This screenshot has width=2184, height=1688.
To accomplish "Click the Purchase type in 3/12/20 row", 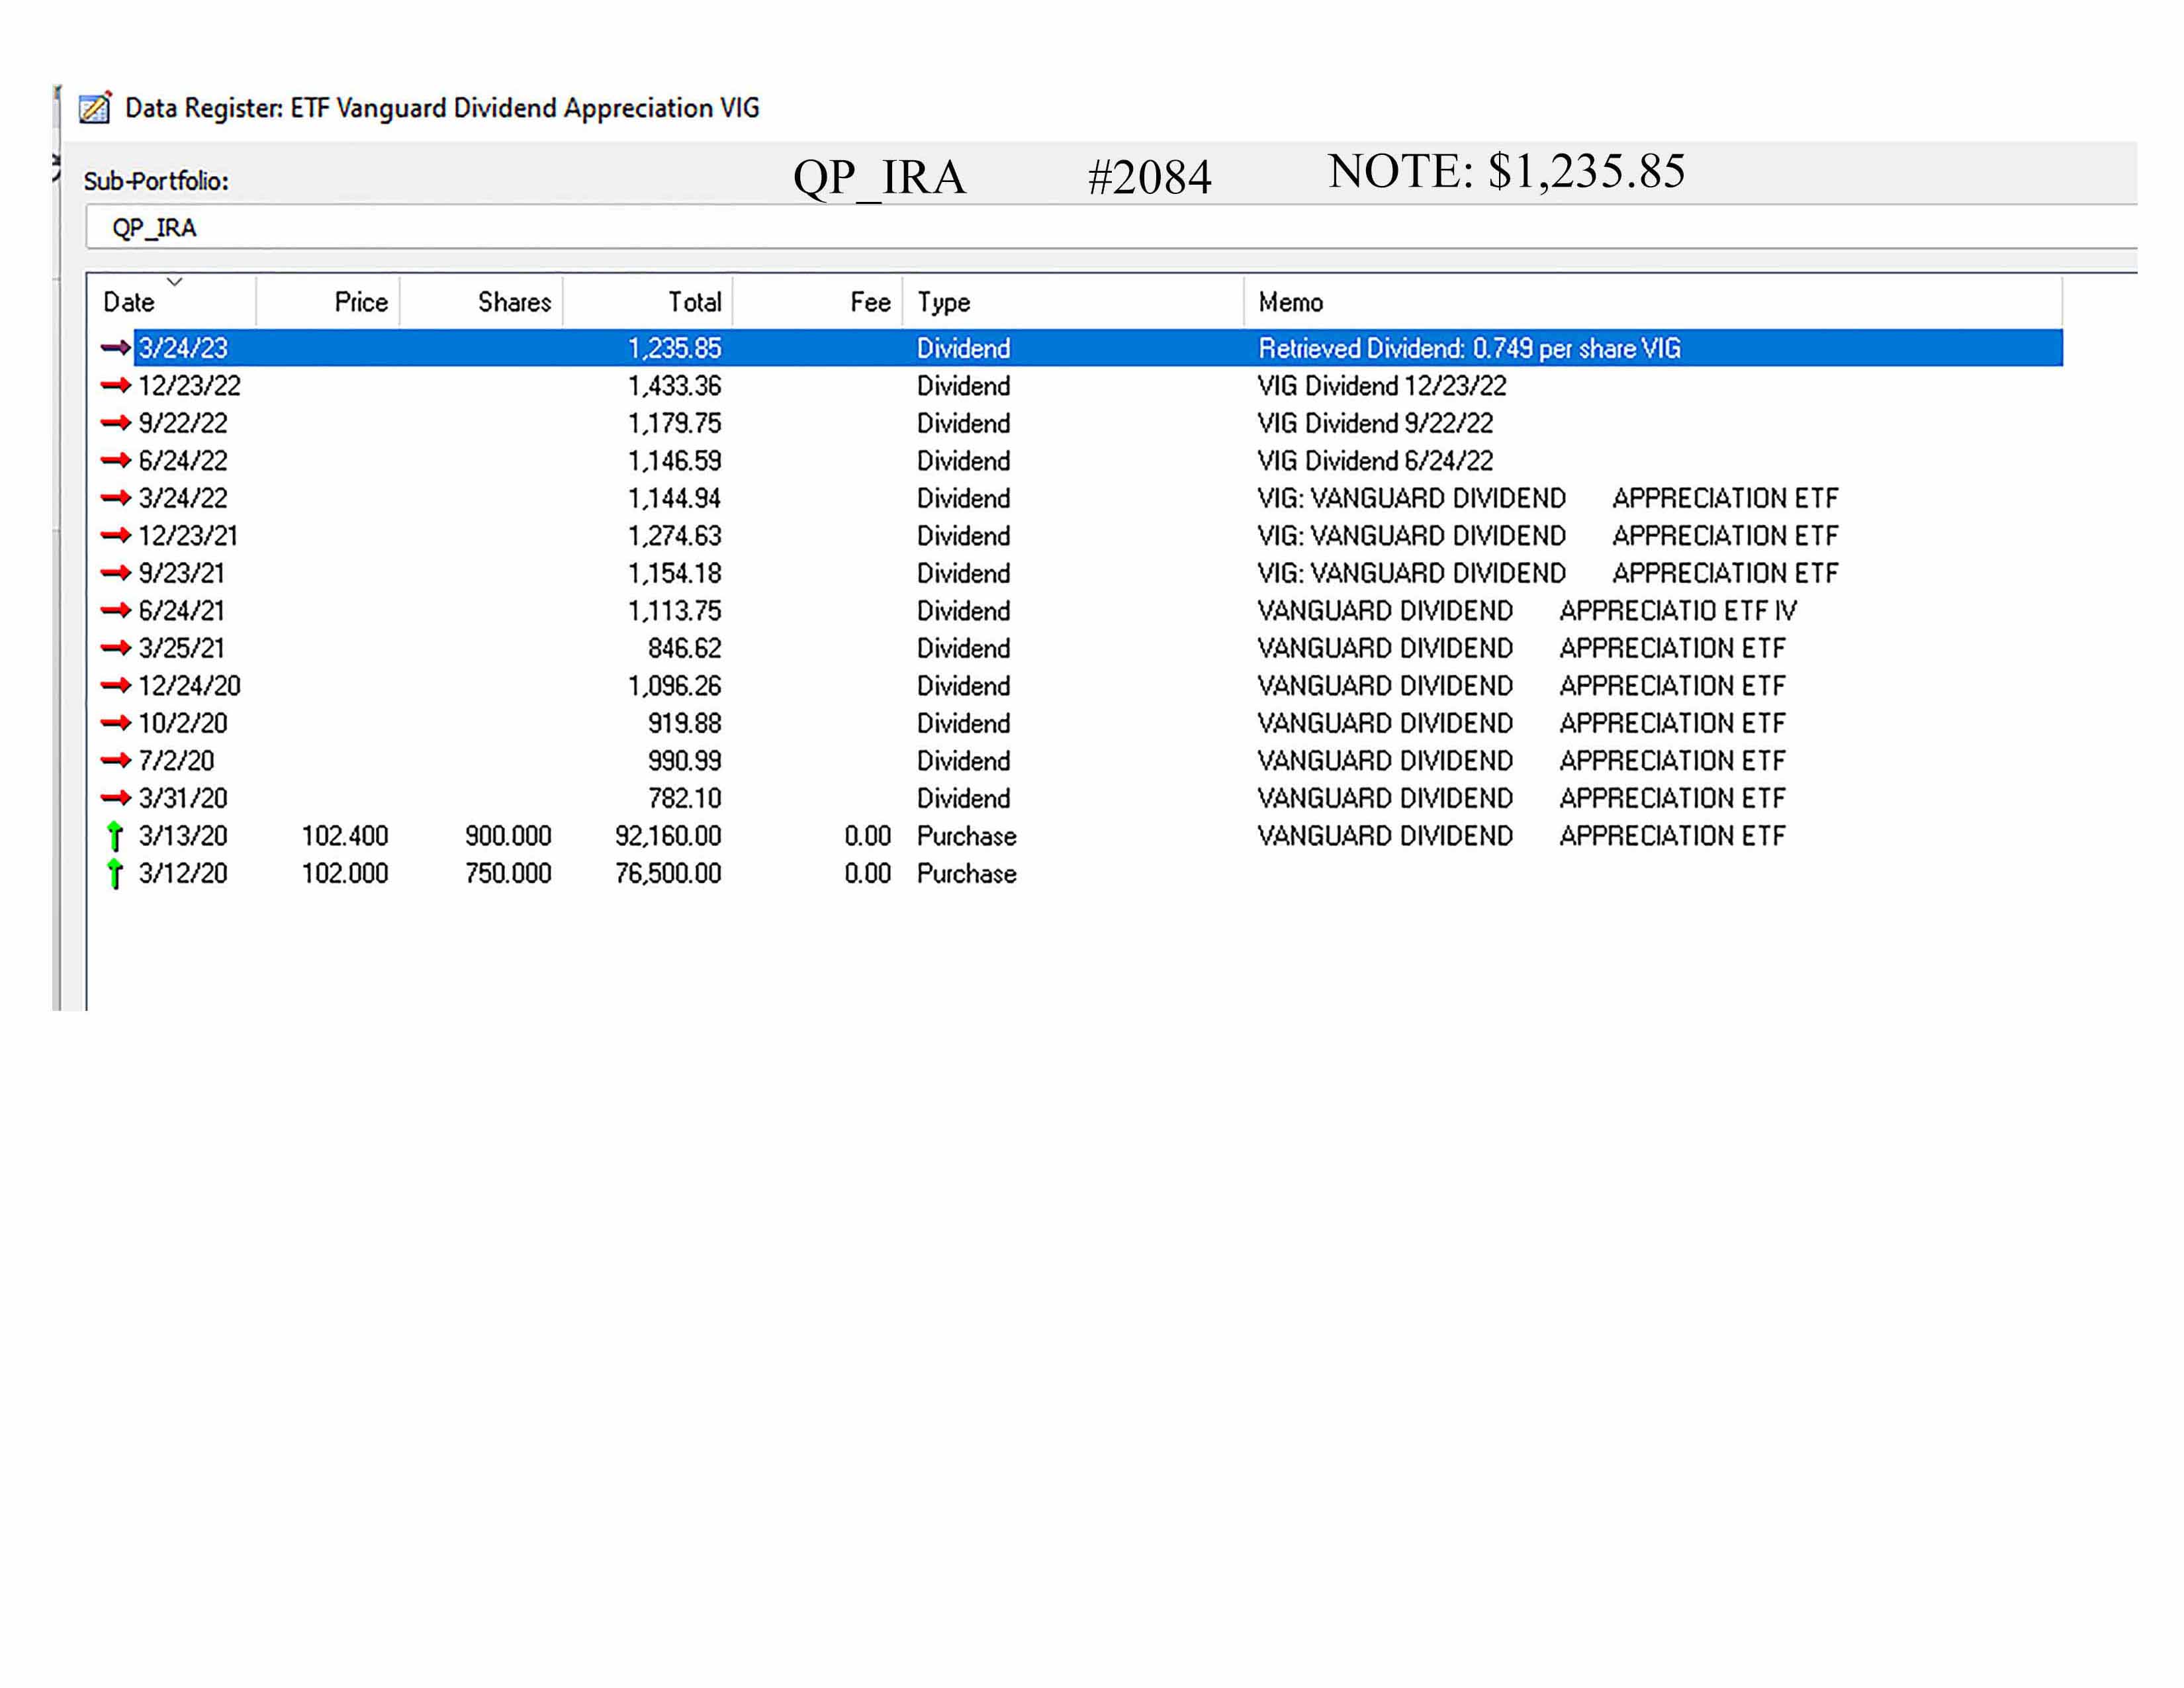I will coord(967,873).
